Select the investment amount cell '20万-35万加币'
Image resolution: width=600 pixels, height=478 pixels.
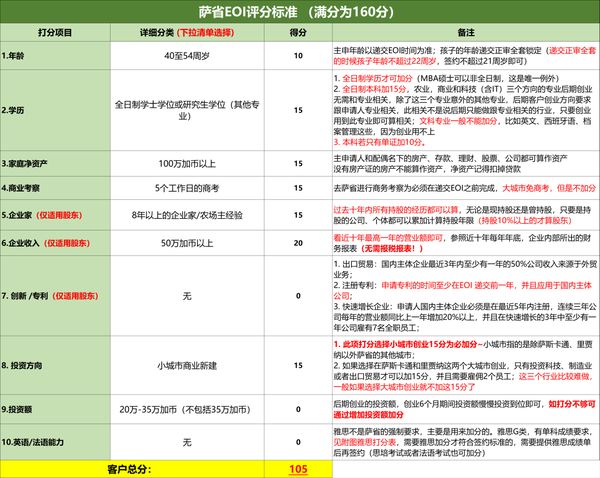[x=187, y=409]
